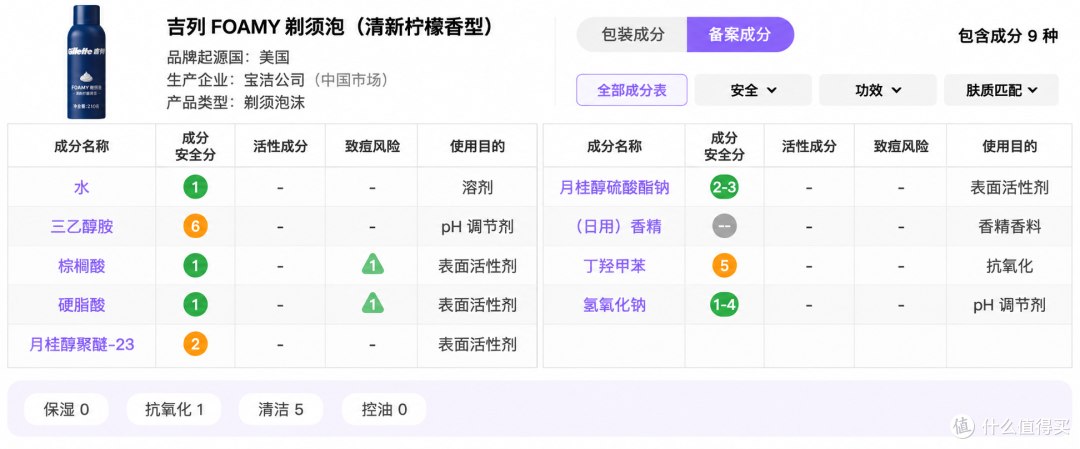Screen dimensions: 1080x449
Task: Open the 包装成分 tab
Action: [632, 35]
